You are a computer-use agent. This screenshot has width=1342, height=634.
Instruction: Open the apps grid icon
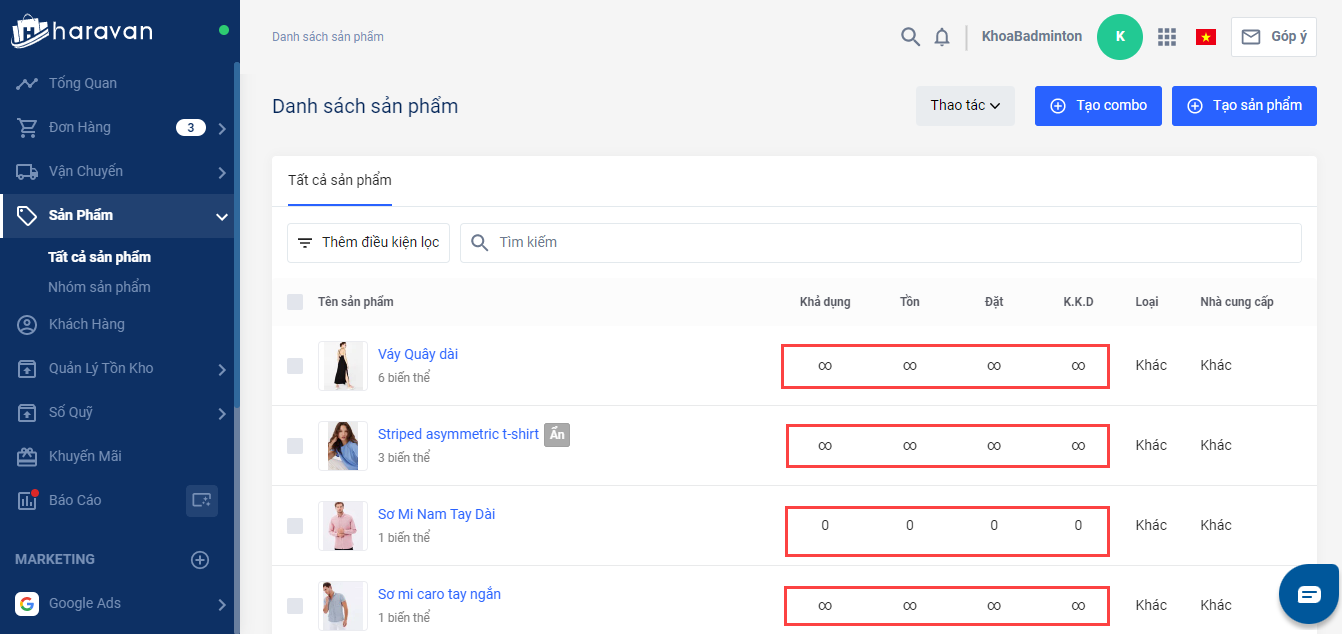(1166, 37)
